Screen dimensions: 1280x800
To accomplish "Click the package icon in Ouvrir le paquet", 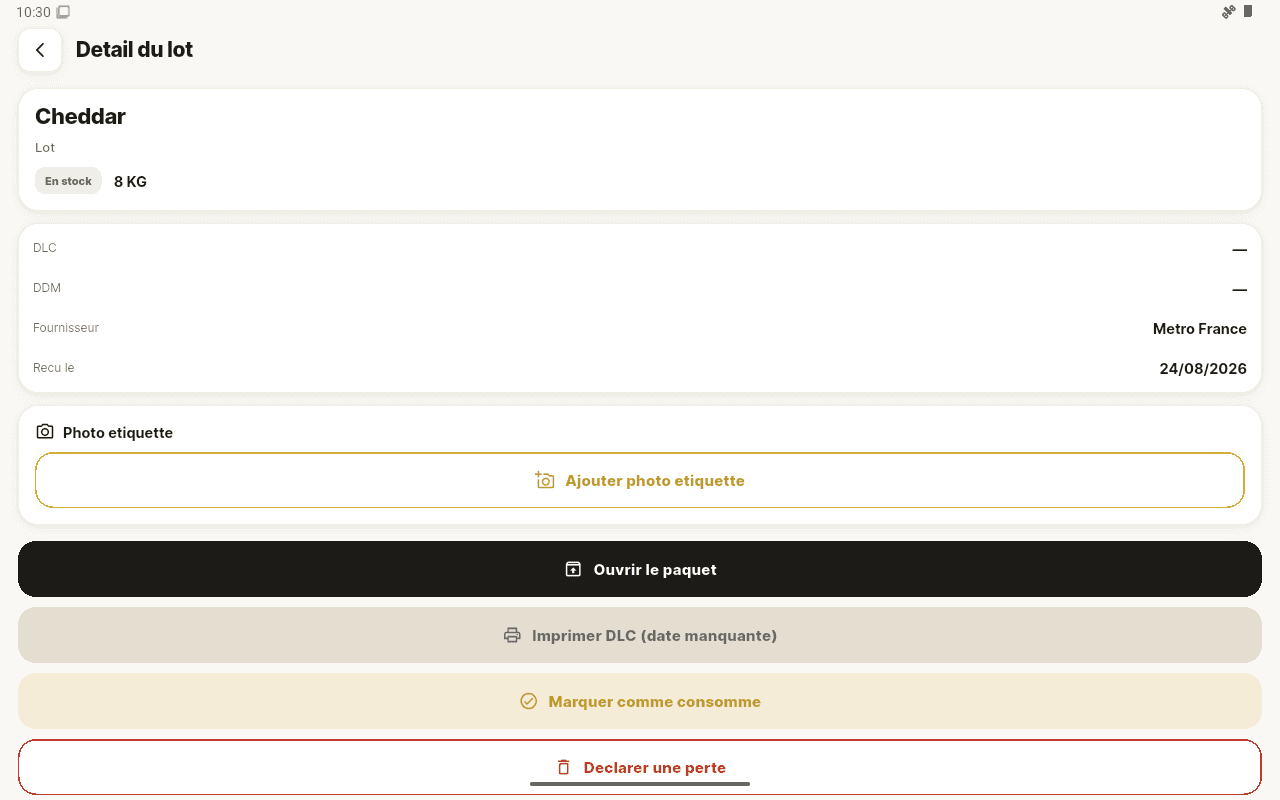I will point(573,569).
